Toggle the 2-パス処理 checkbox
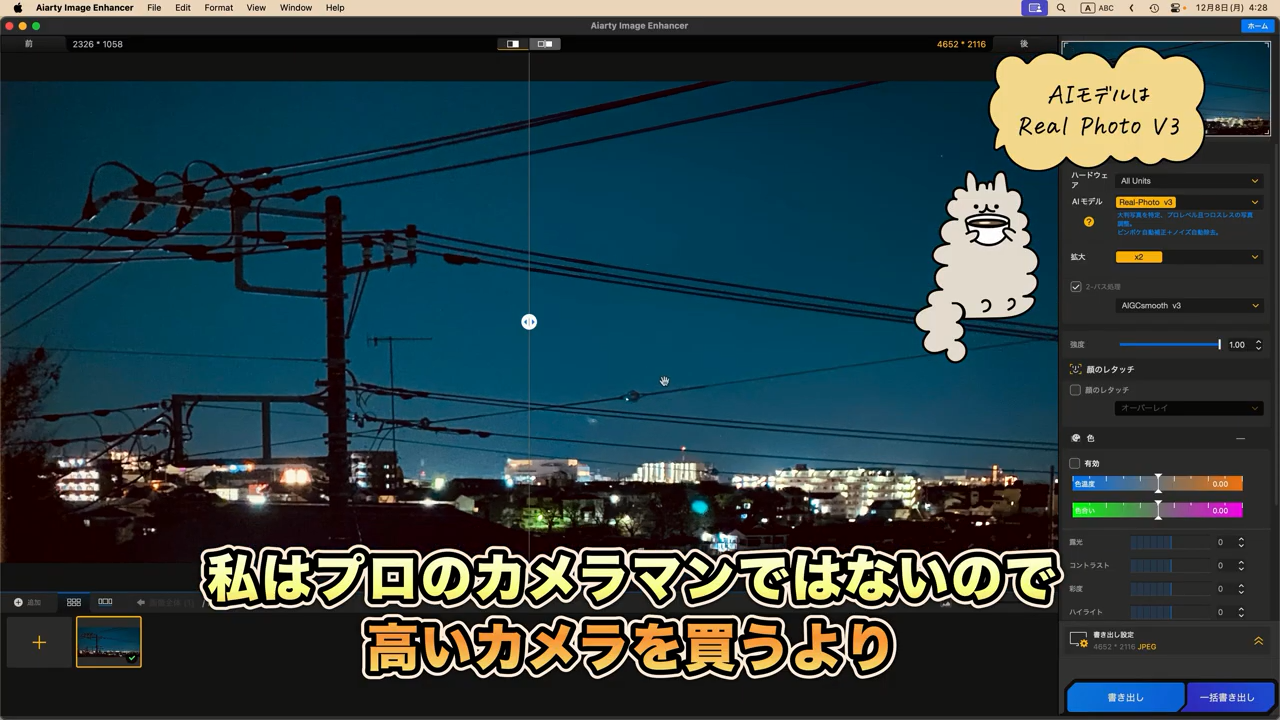 pos(1076,287)
